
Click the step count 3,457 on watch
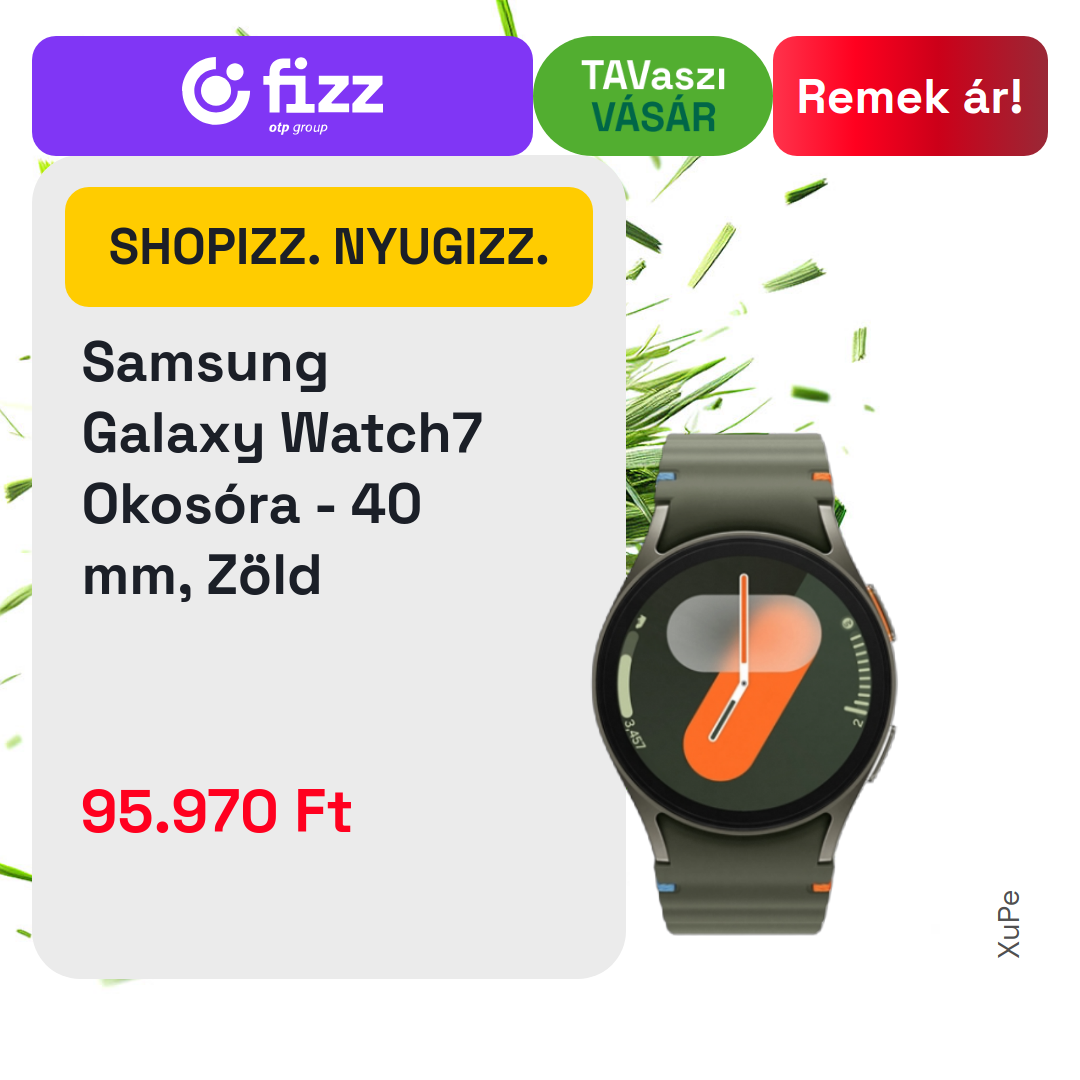634,734
